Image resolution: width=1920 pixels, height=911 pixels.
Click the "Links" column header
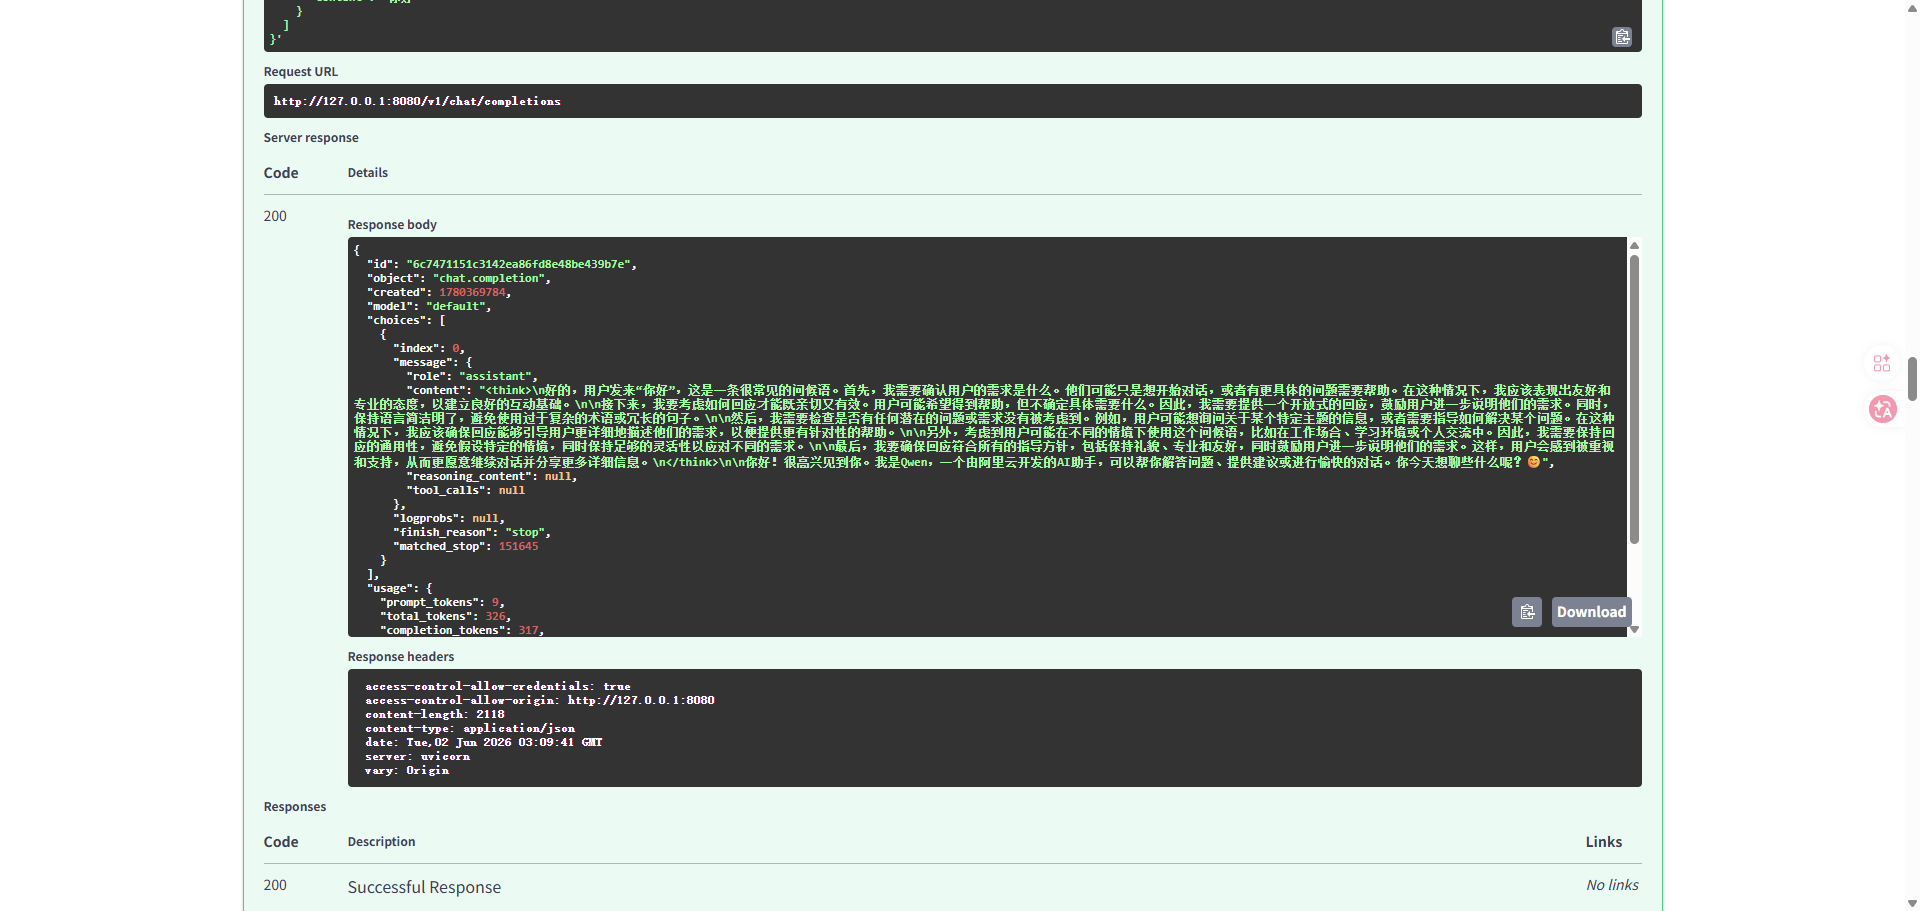(1604, 842)
